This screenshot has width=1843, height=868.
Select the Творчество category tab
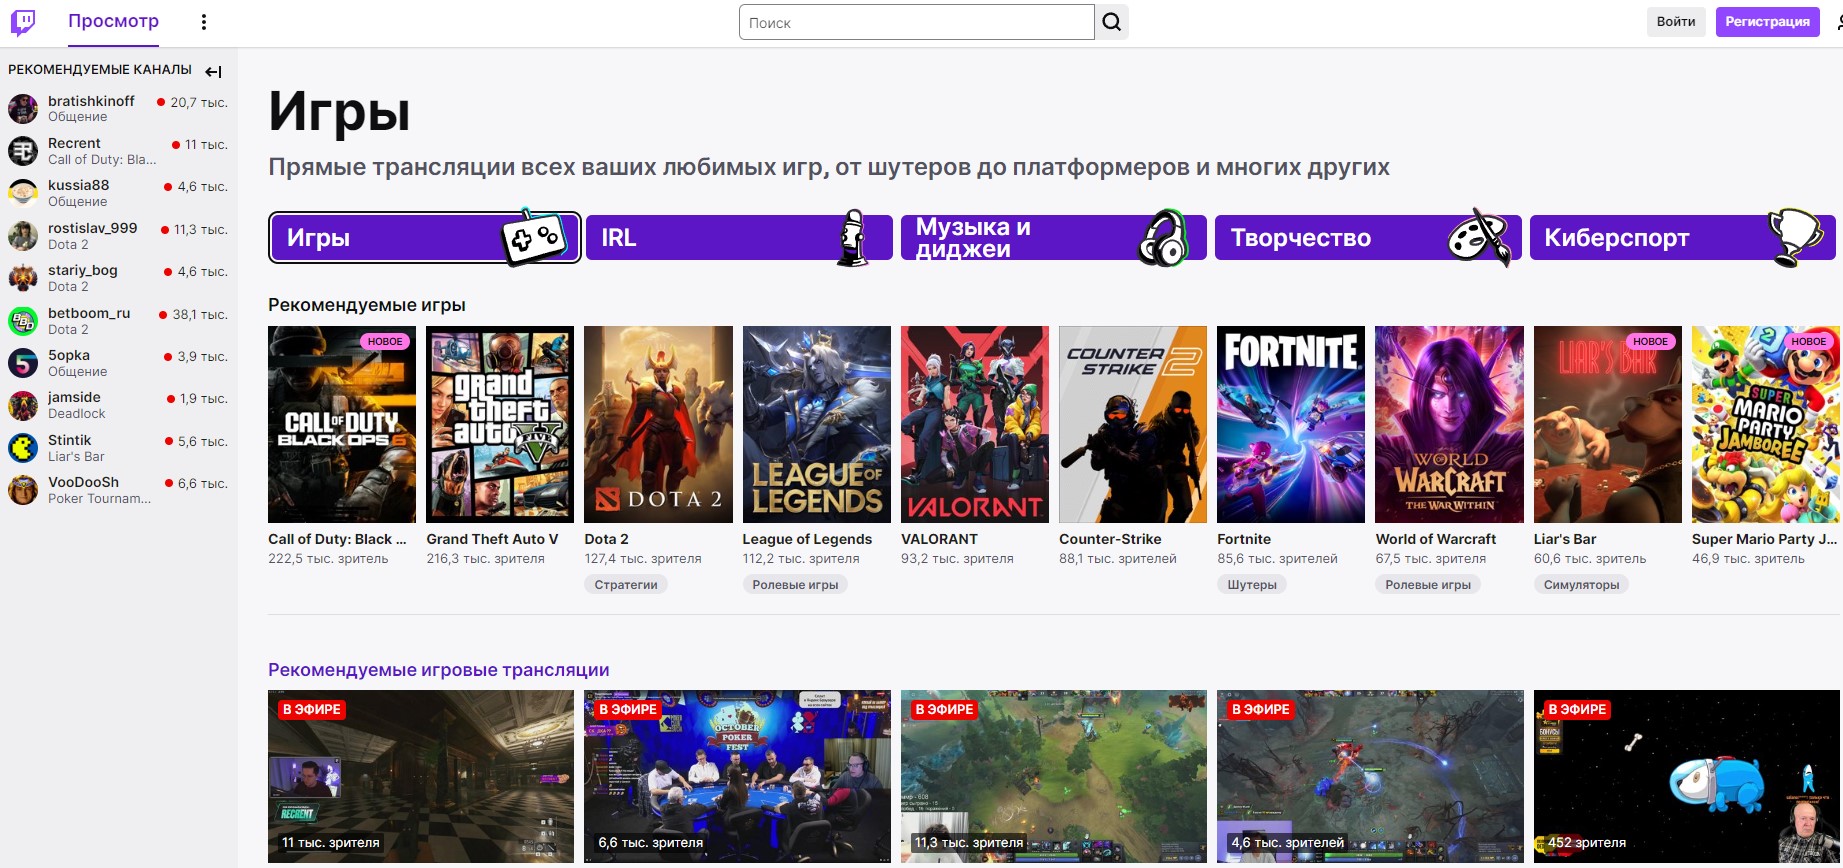pos(1368,238)
